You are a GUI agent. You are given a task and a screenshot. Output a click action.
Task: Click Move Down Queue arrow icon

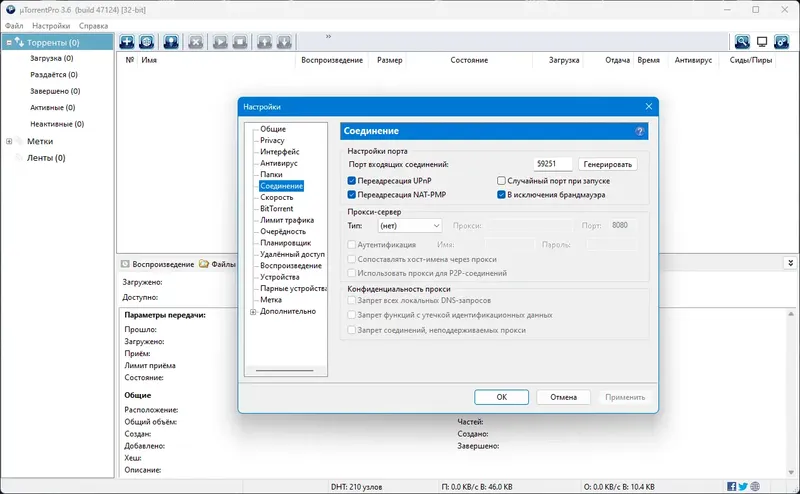284,42
